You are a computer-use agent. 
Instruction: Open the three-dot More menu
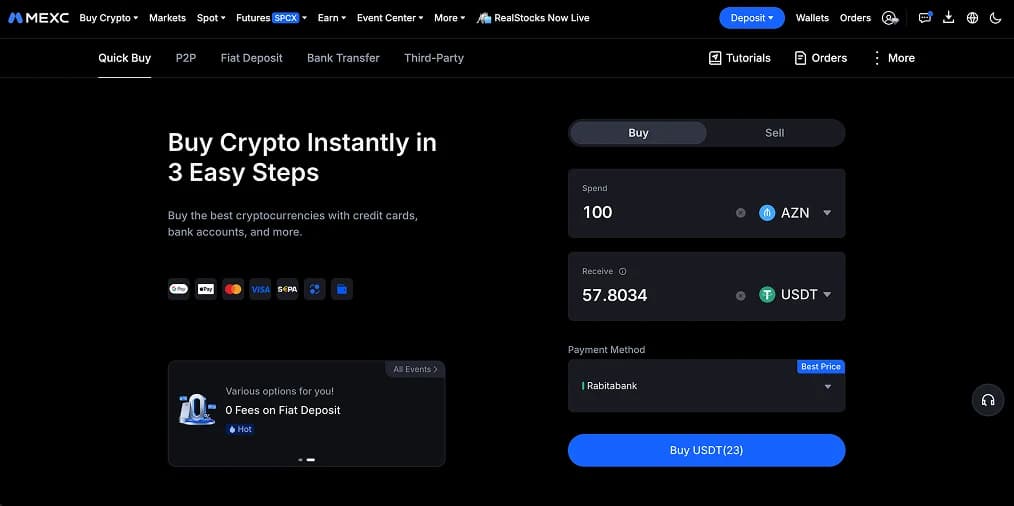tap(894, 58)
